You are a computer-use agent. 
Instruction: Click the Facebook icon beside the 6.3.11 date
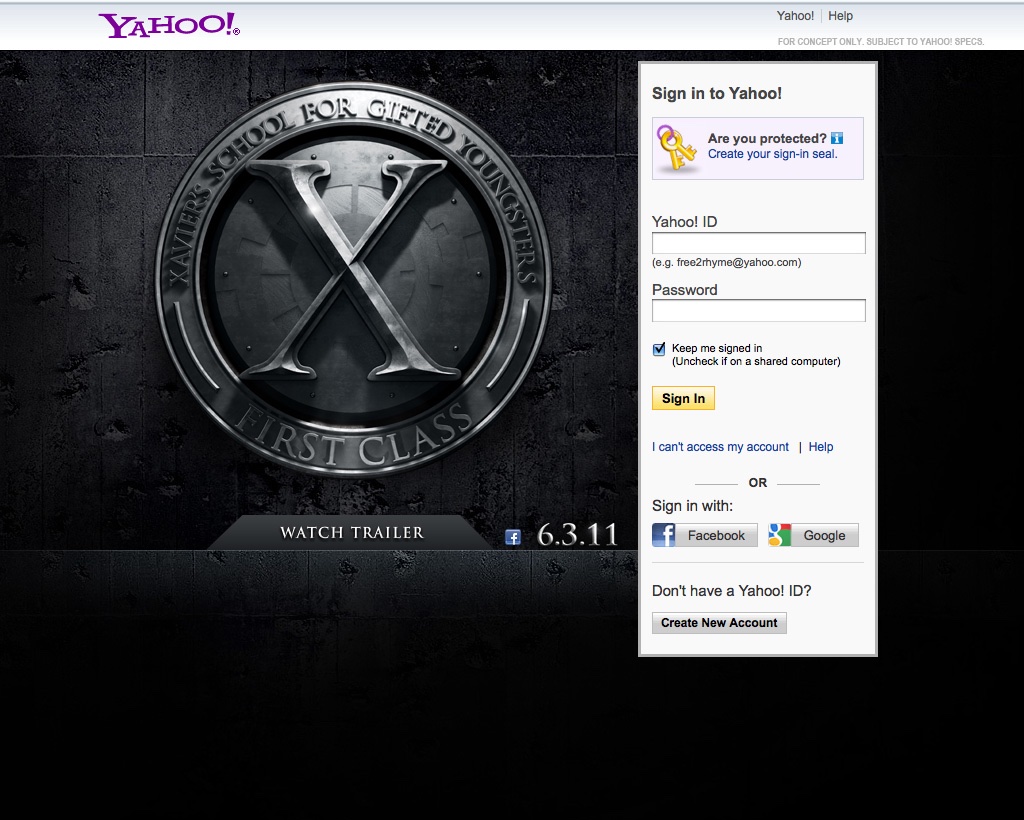(x=513, y=537)
